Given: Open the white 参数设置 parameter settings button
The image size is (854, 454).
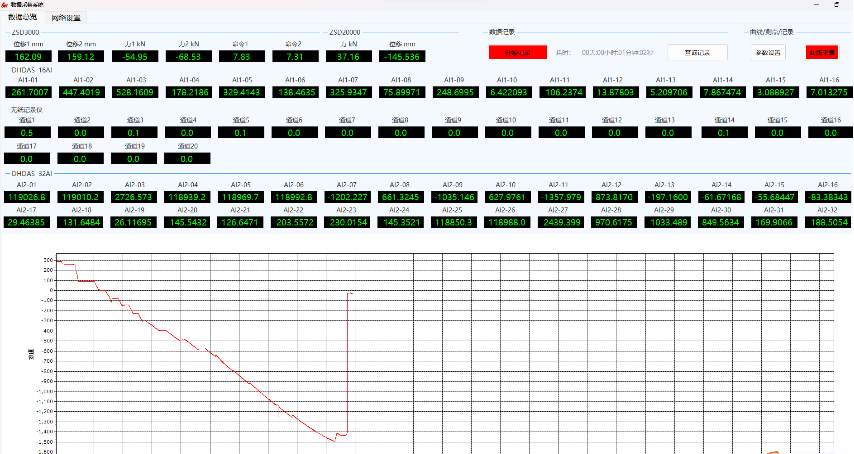Looking at the screenshot, I should click(768, 52).
